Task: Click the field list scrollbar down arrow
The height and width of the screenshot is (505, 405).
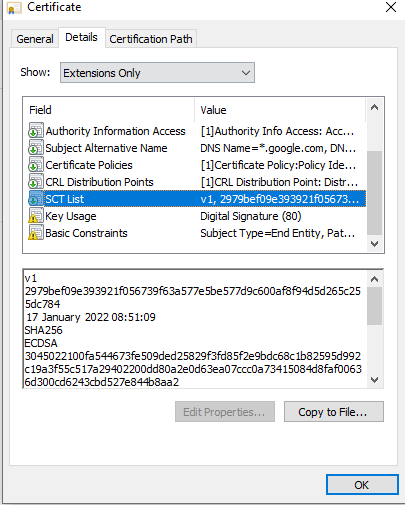Action: point(374,244)
